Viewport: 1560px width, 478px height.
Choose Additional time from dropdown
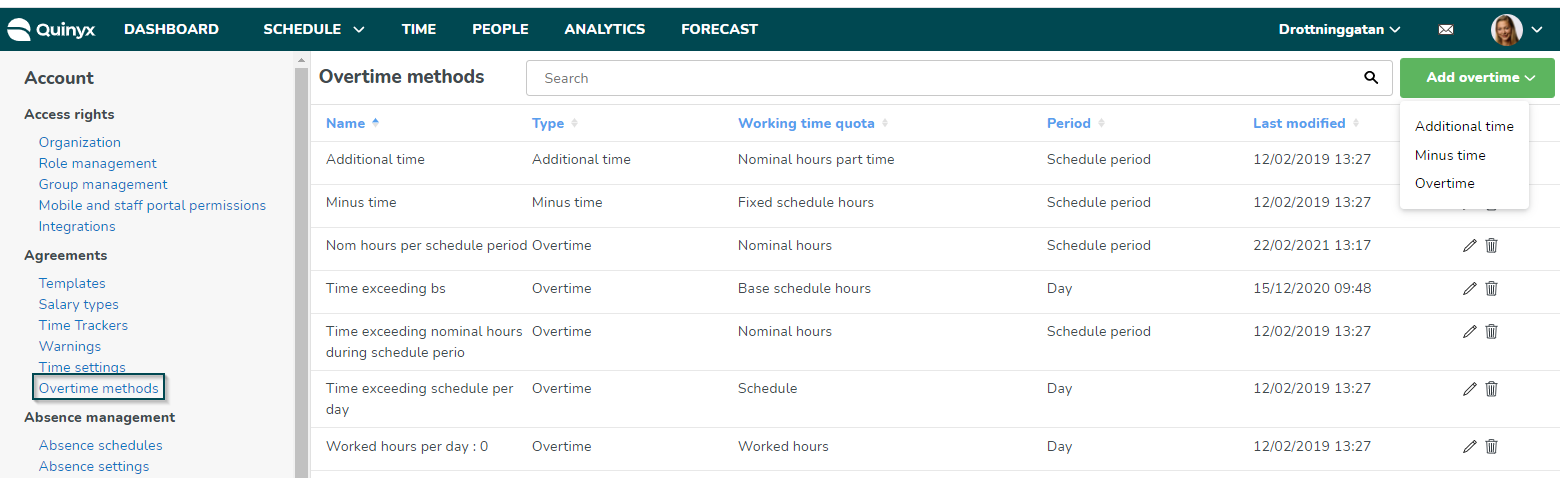pos(1464,126)
